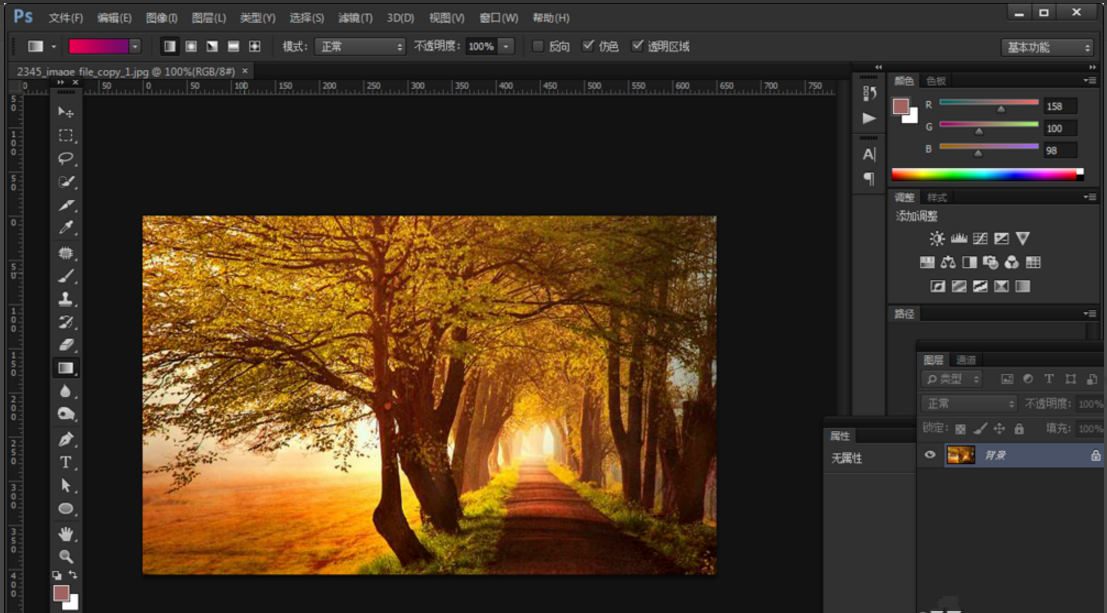Select the Rectangular Marquee tool
Screen dimensions: 1107x613
click(66, 135)
